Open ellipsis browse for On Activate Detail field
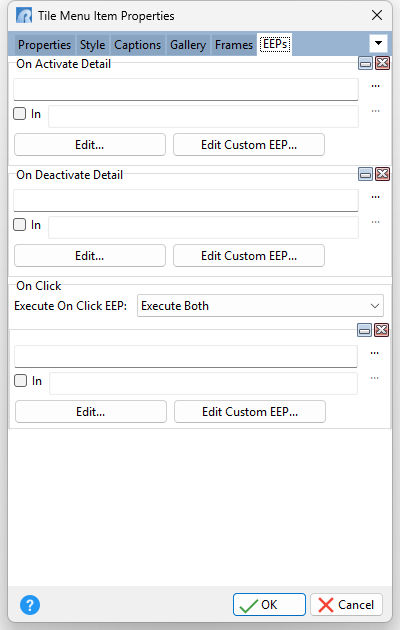 (375, 86)
